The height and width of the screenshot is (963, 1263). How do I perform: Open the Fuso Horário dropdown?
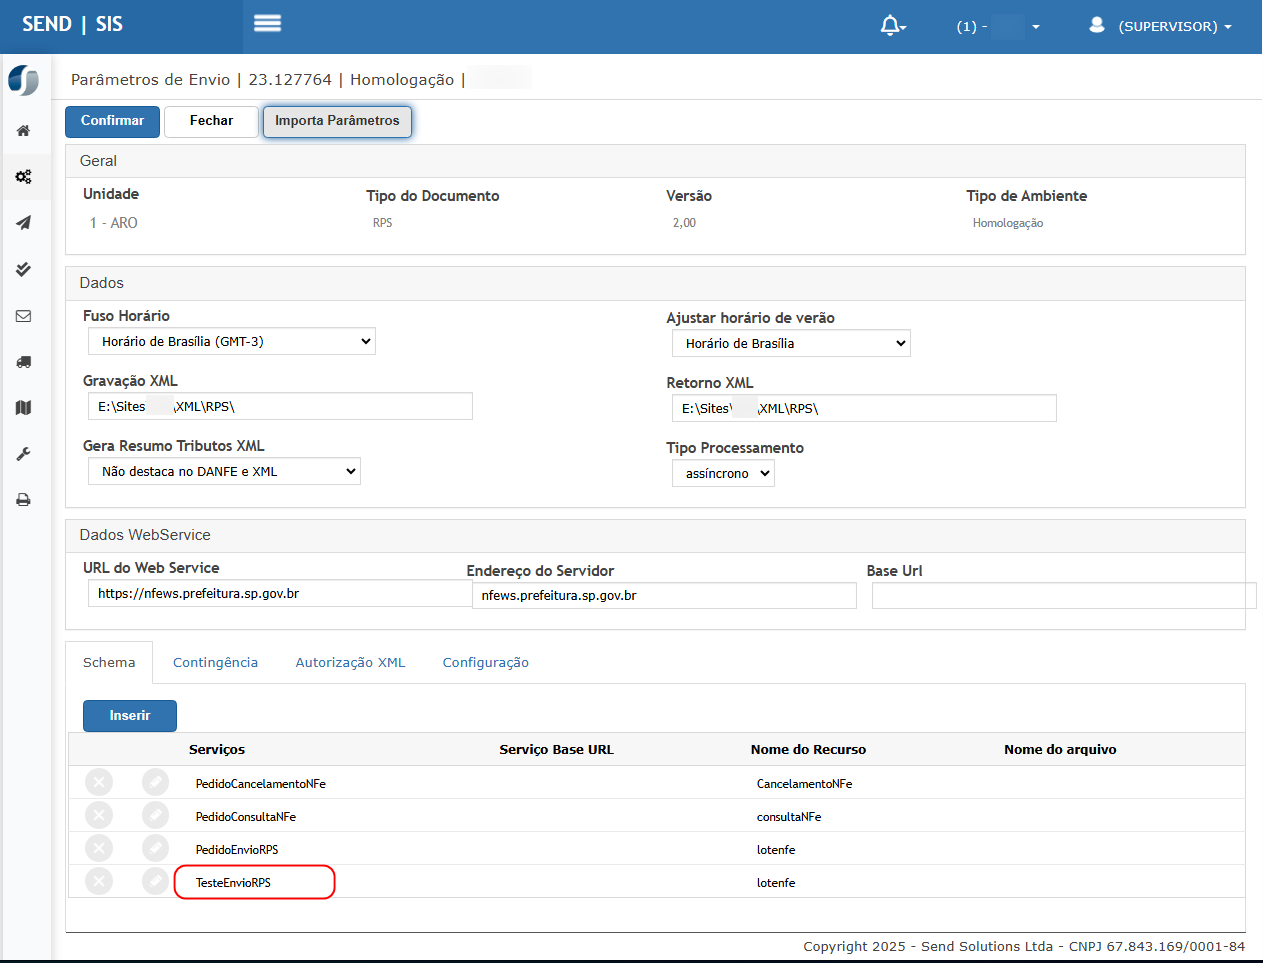(231, 342)
